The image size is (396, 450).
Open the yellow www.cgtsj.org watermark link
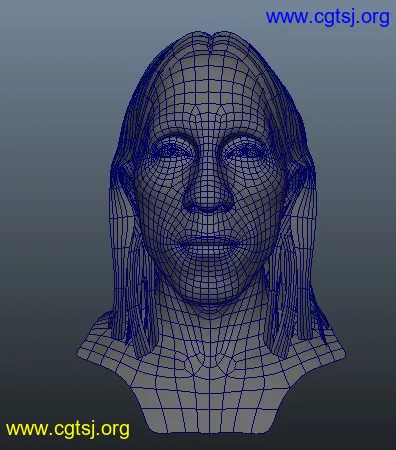(68, 429)
